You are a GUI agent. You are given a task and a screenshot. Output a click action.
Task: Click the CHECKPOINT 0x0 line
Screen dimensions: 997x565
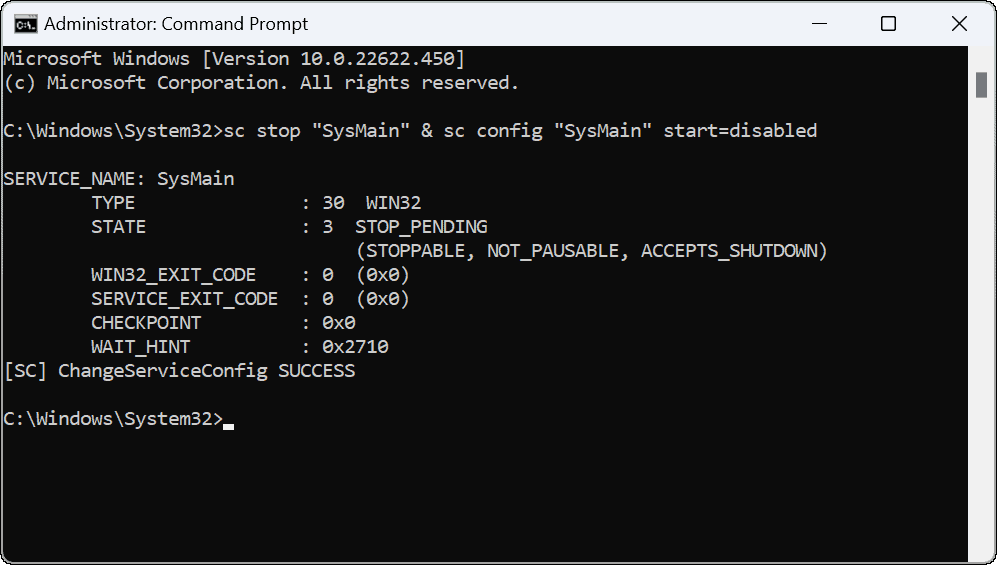tap(223, 323)
